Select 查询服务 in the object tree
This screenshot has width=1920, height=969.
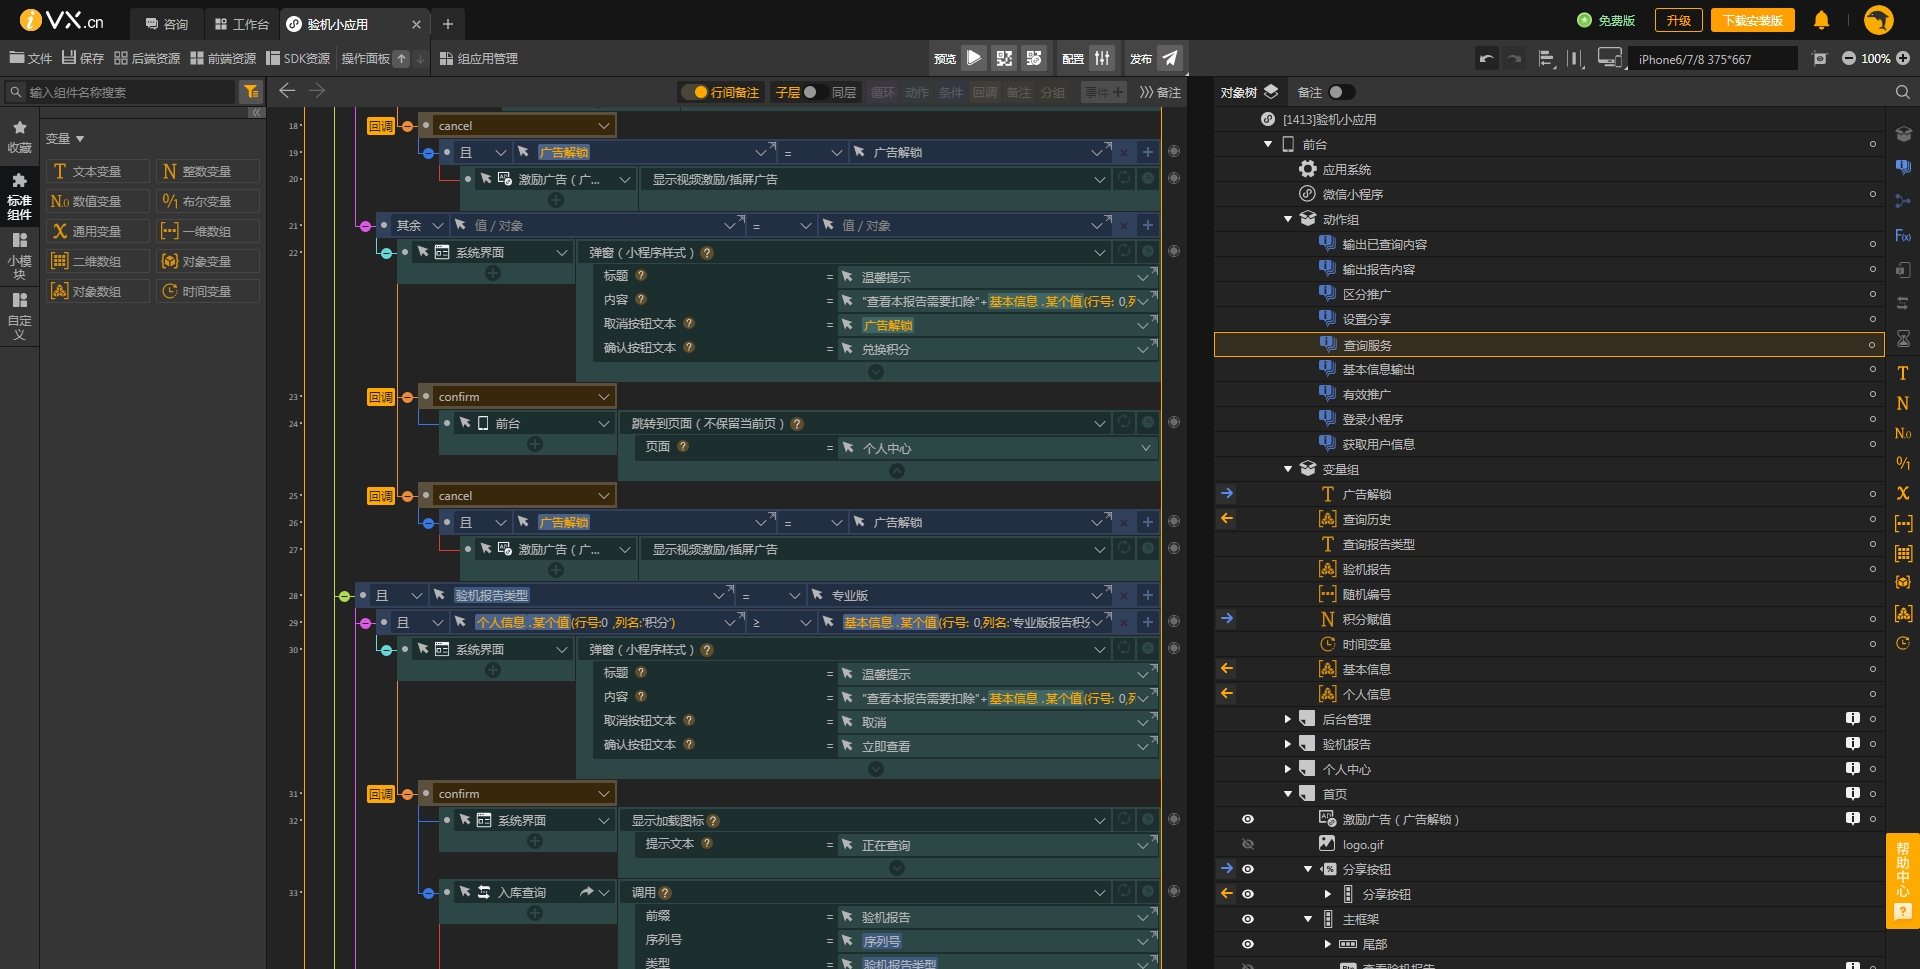1548,344
